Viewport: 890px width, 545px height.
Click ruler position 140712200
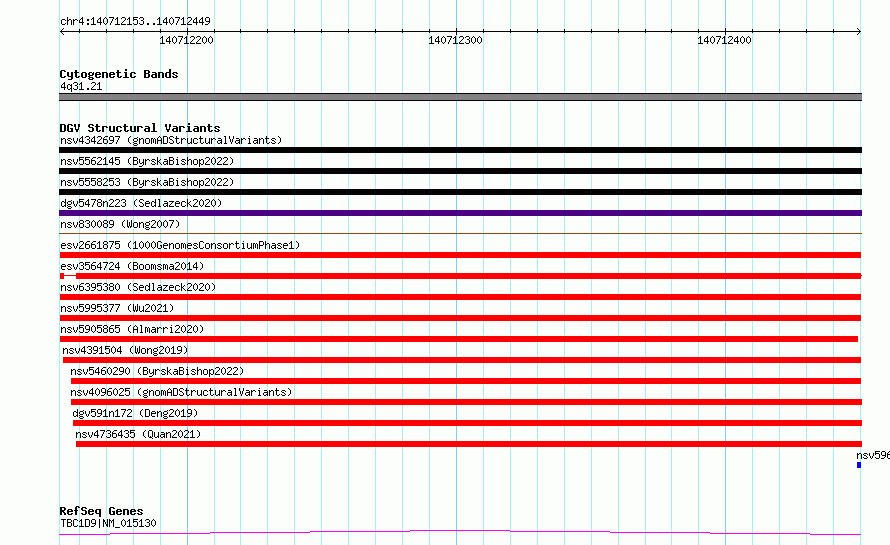tap(186, 40)
